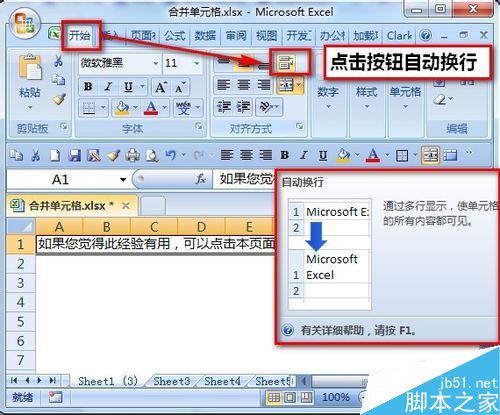Screen dimensions: 500x415
Task: Click the Wrap Text button in ribbon
Action: coord(285,62)
